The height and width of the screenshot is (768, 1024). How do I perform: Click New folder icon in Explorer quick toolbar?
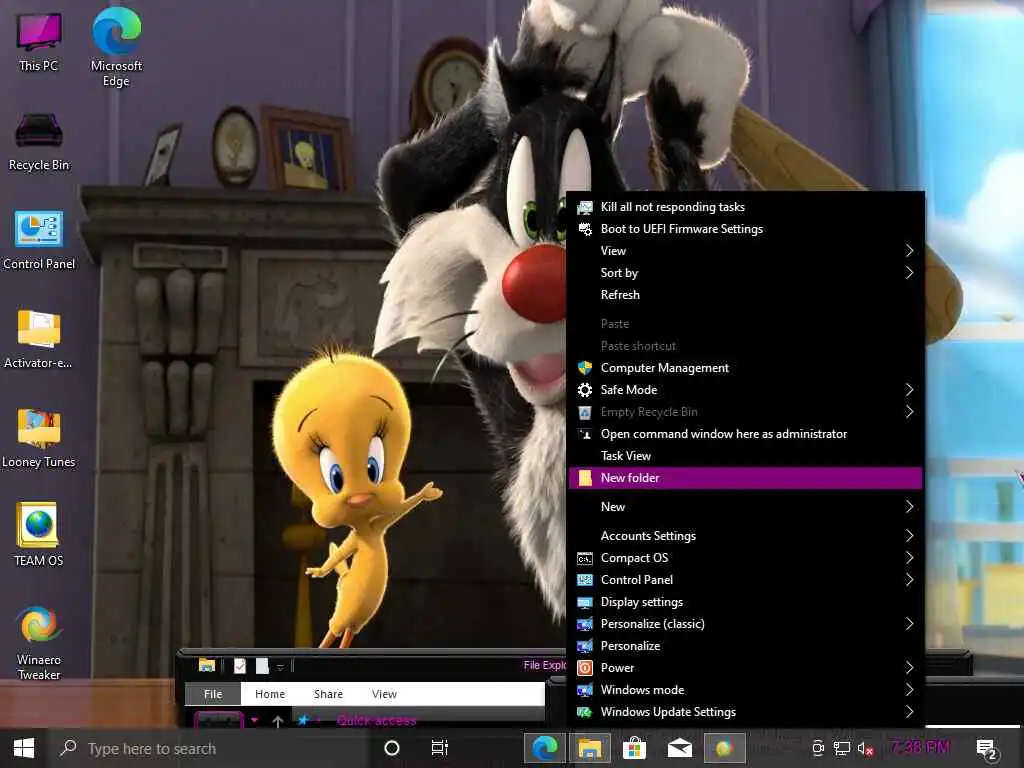tap(262, 666)
